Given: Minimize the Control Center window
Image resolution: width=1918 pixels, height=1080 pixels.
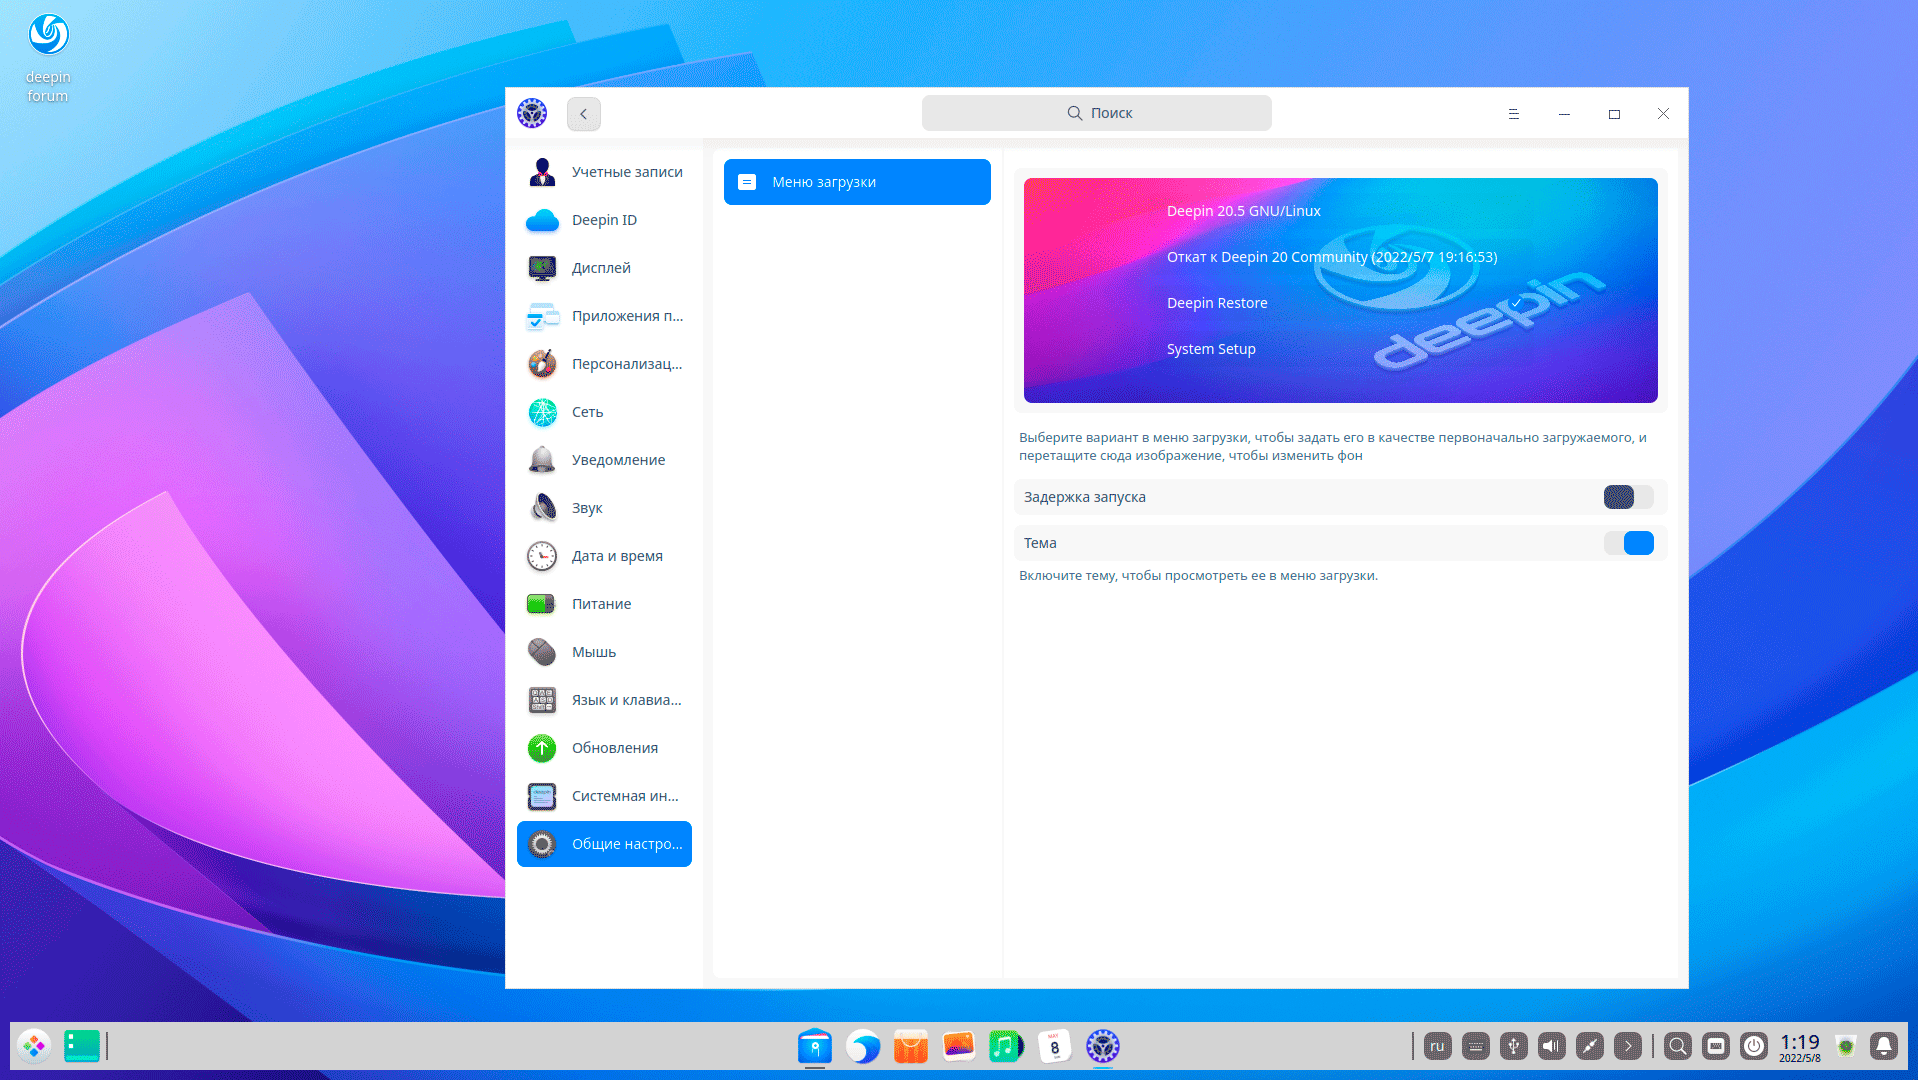Looking at the screenshot, I should (x=1564, y=114).
